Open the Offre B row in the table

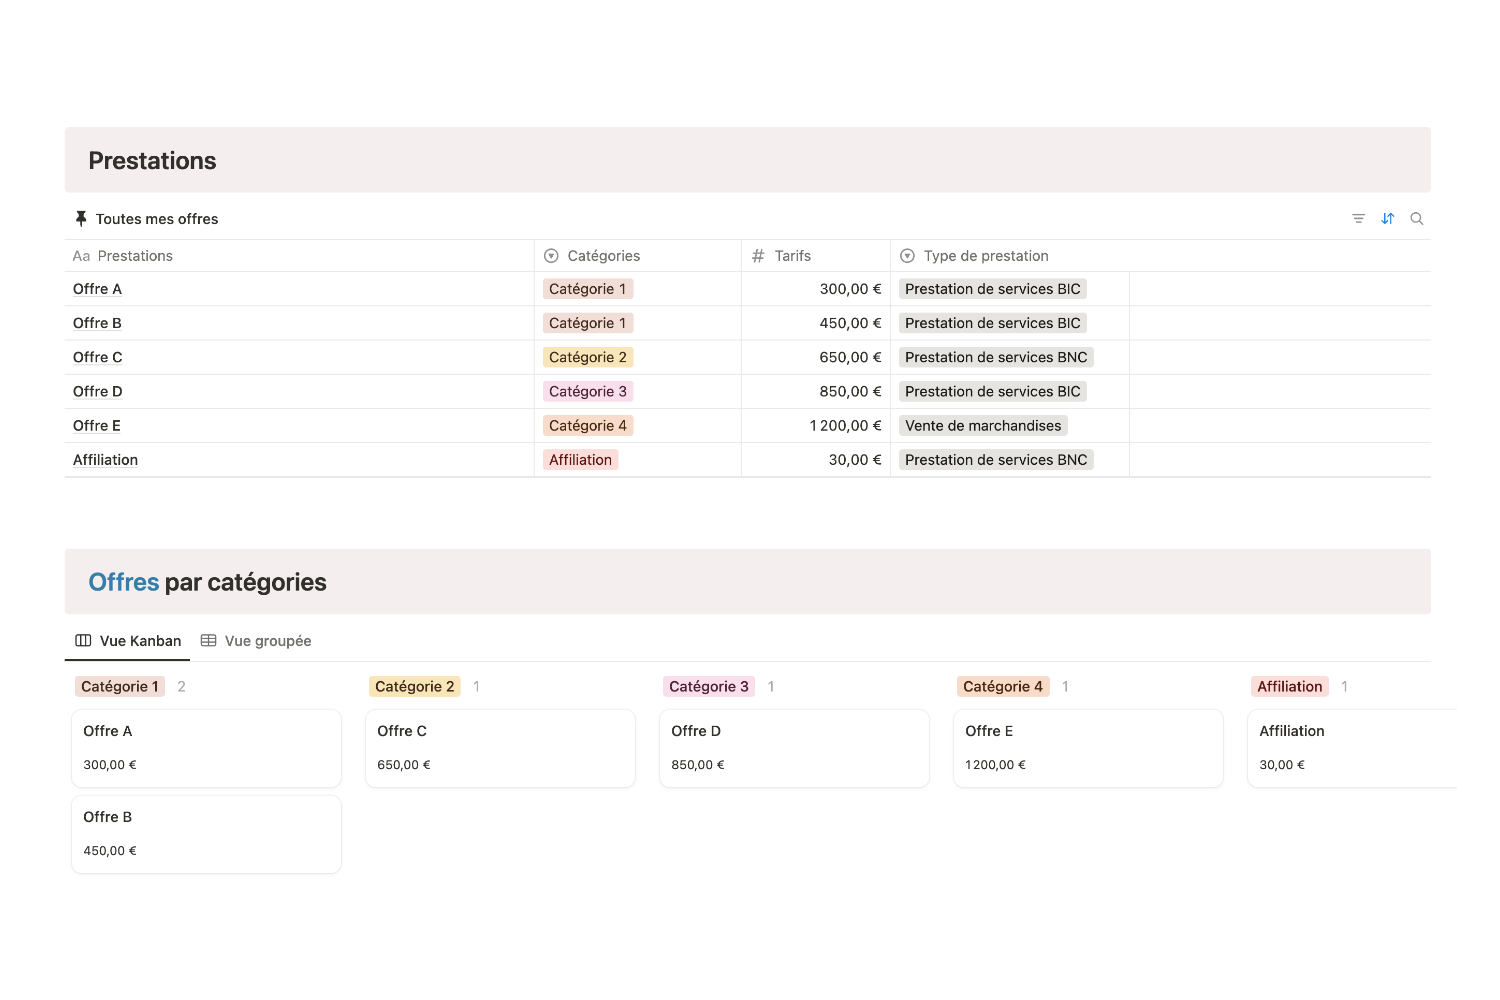coord(97,323)
